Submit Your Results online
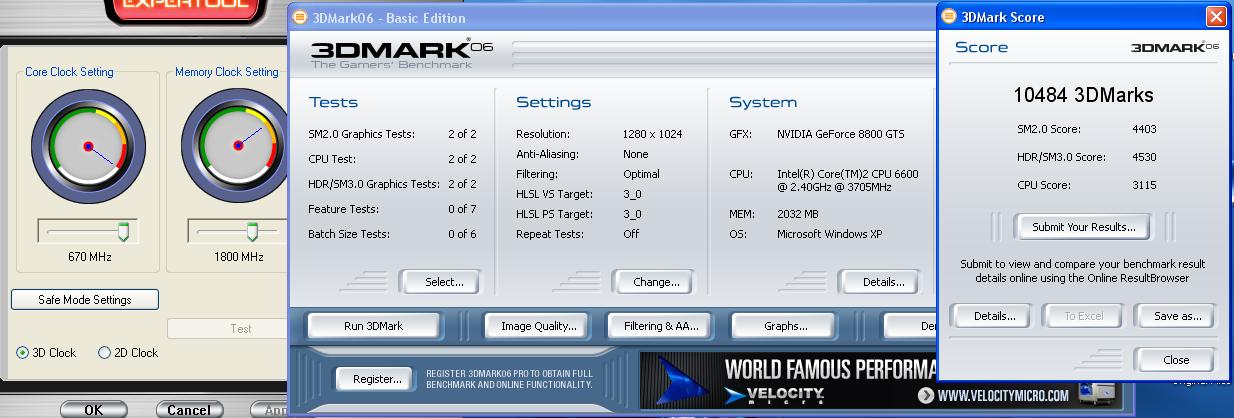The height and width of the screenshot is (418, 1234). [x=1084, y=227]
